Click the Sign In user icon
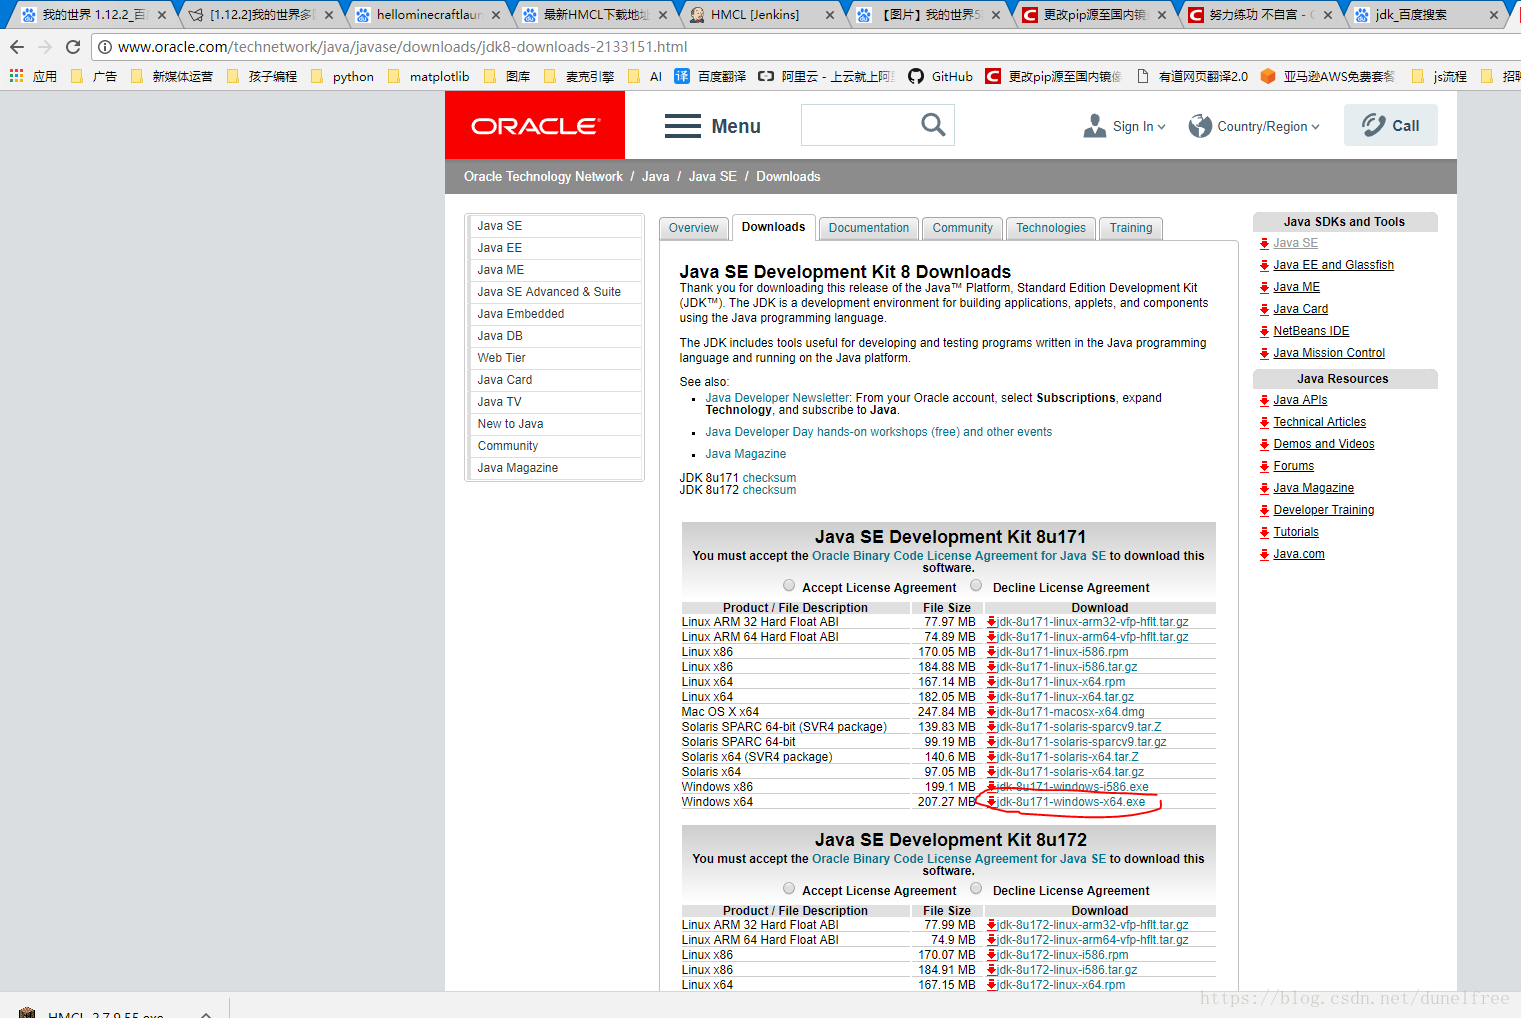The height and width of the screenshot is (1018, 1521). [1095, 126]
